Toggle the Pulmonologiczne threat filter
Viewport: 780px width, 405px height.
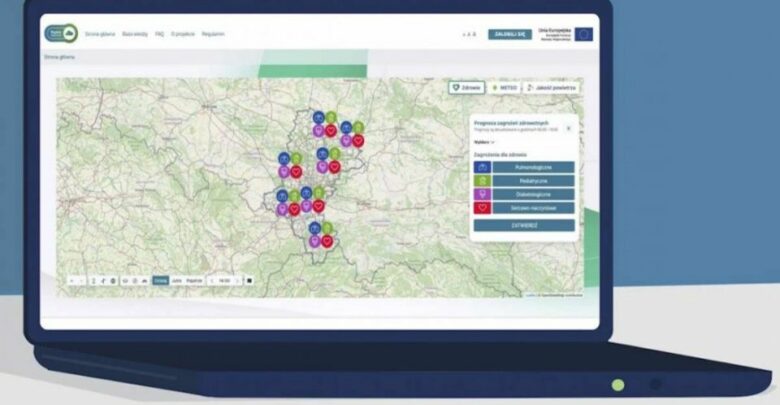click(x=533, y=167)
